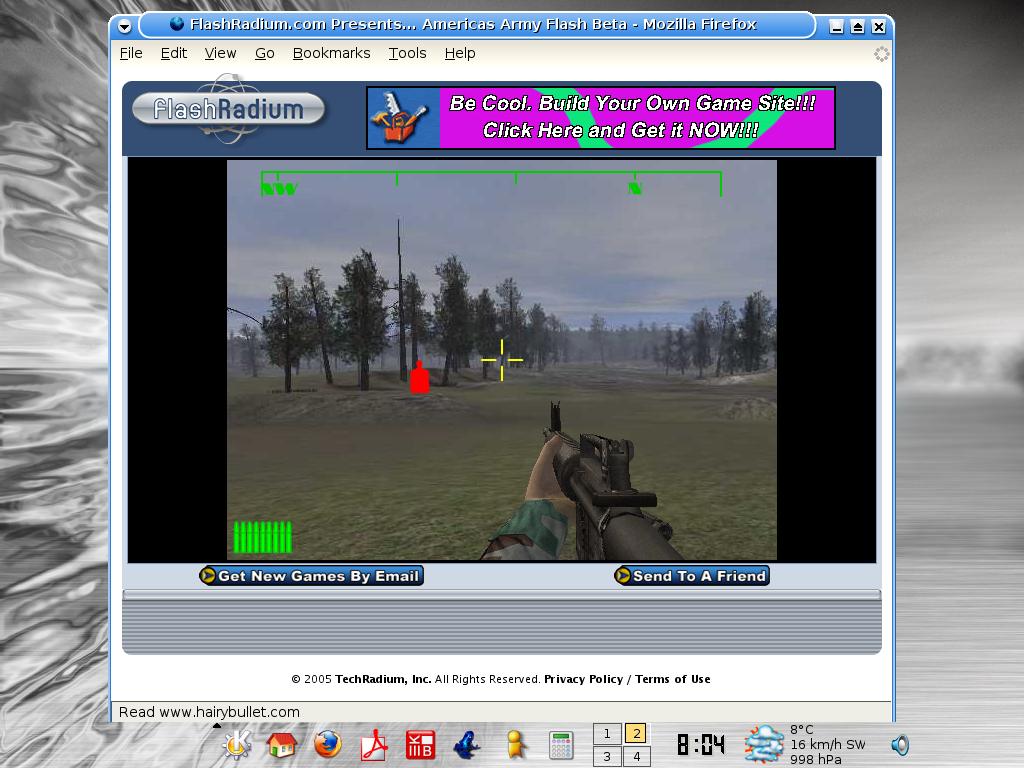Viewport: 1024px width, 768px height.
Task: Click Send To A Friend button
Action: pyautogui.click(x=692, y=575)
